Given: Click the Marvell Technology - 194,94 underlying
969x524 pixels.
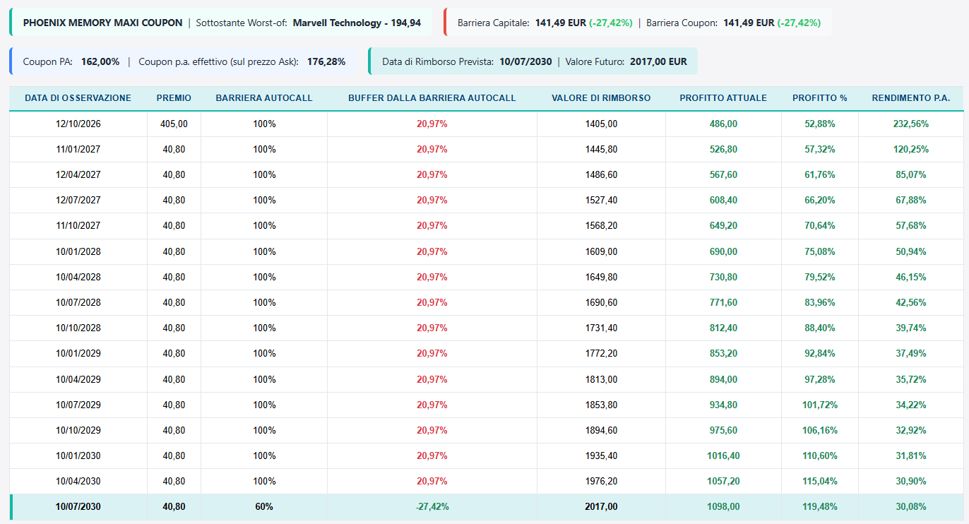Looking at the screenshot, I should pos(357,23).
